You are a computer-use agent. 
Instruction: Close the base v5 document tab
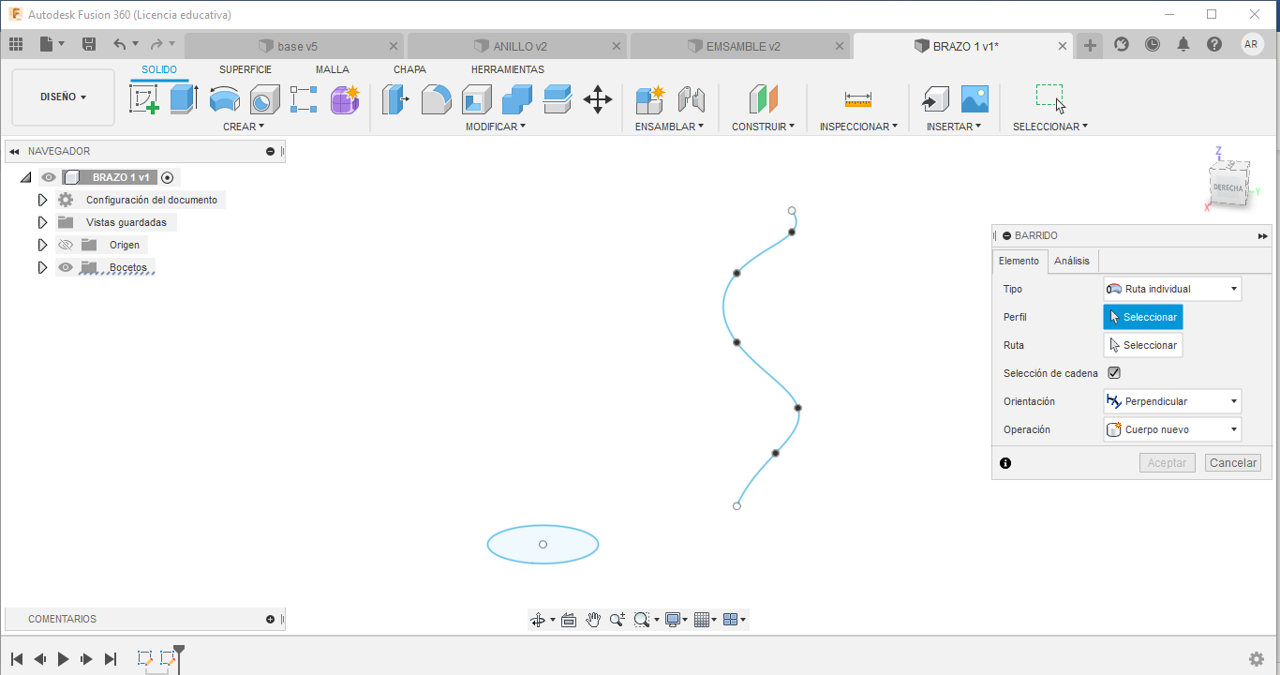[393, 46]
